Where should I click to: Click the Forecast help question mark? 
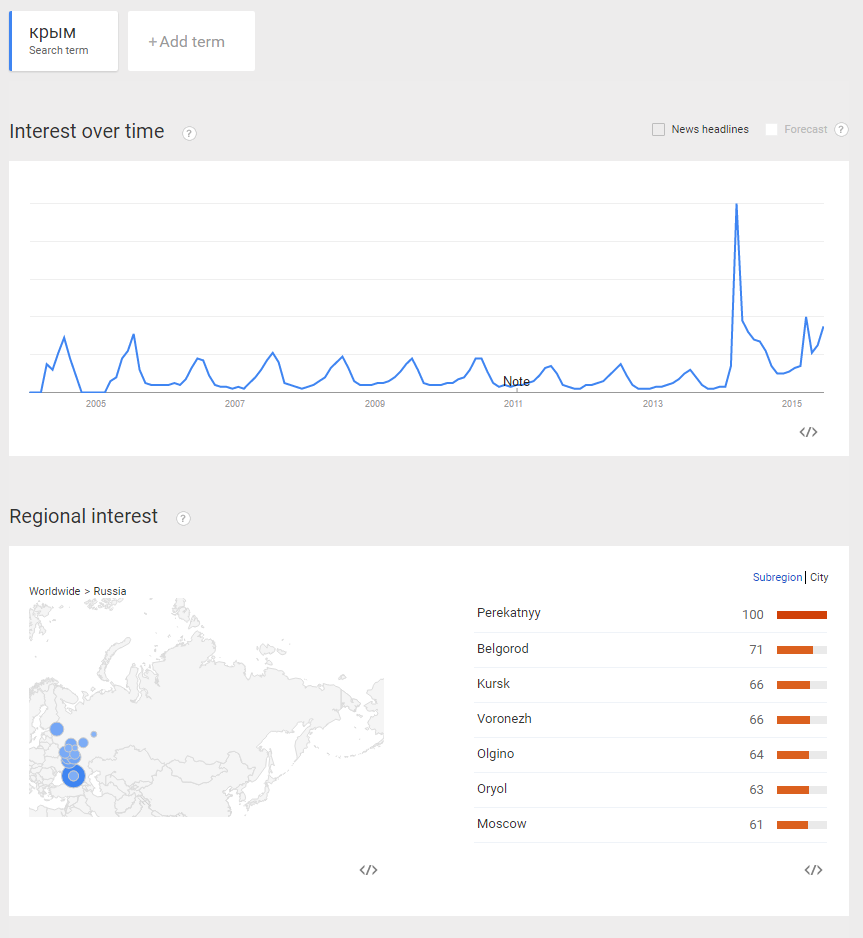coord(841,129)
